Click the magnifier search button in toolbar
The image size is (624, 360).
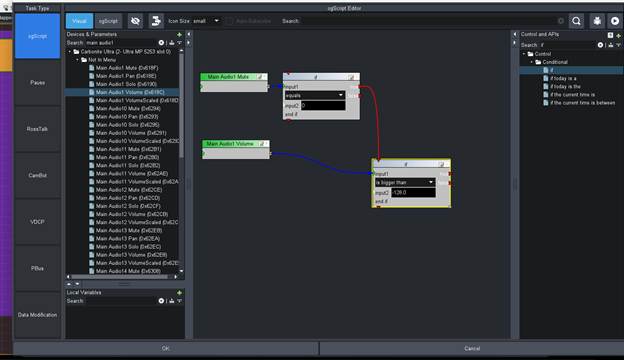click(576, 21)
